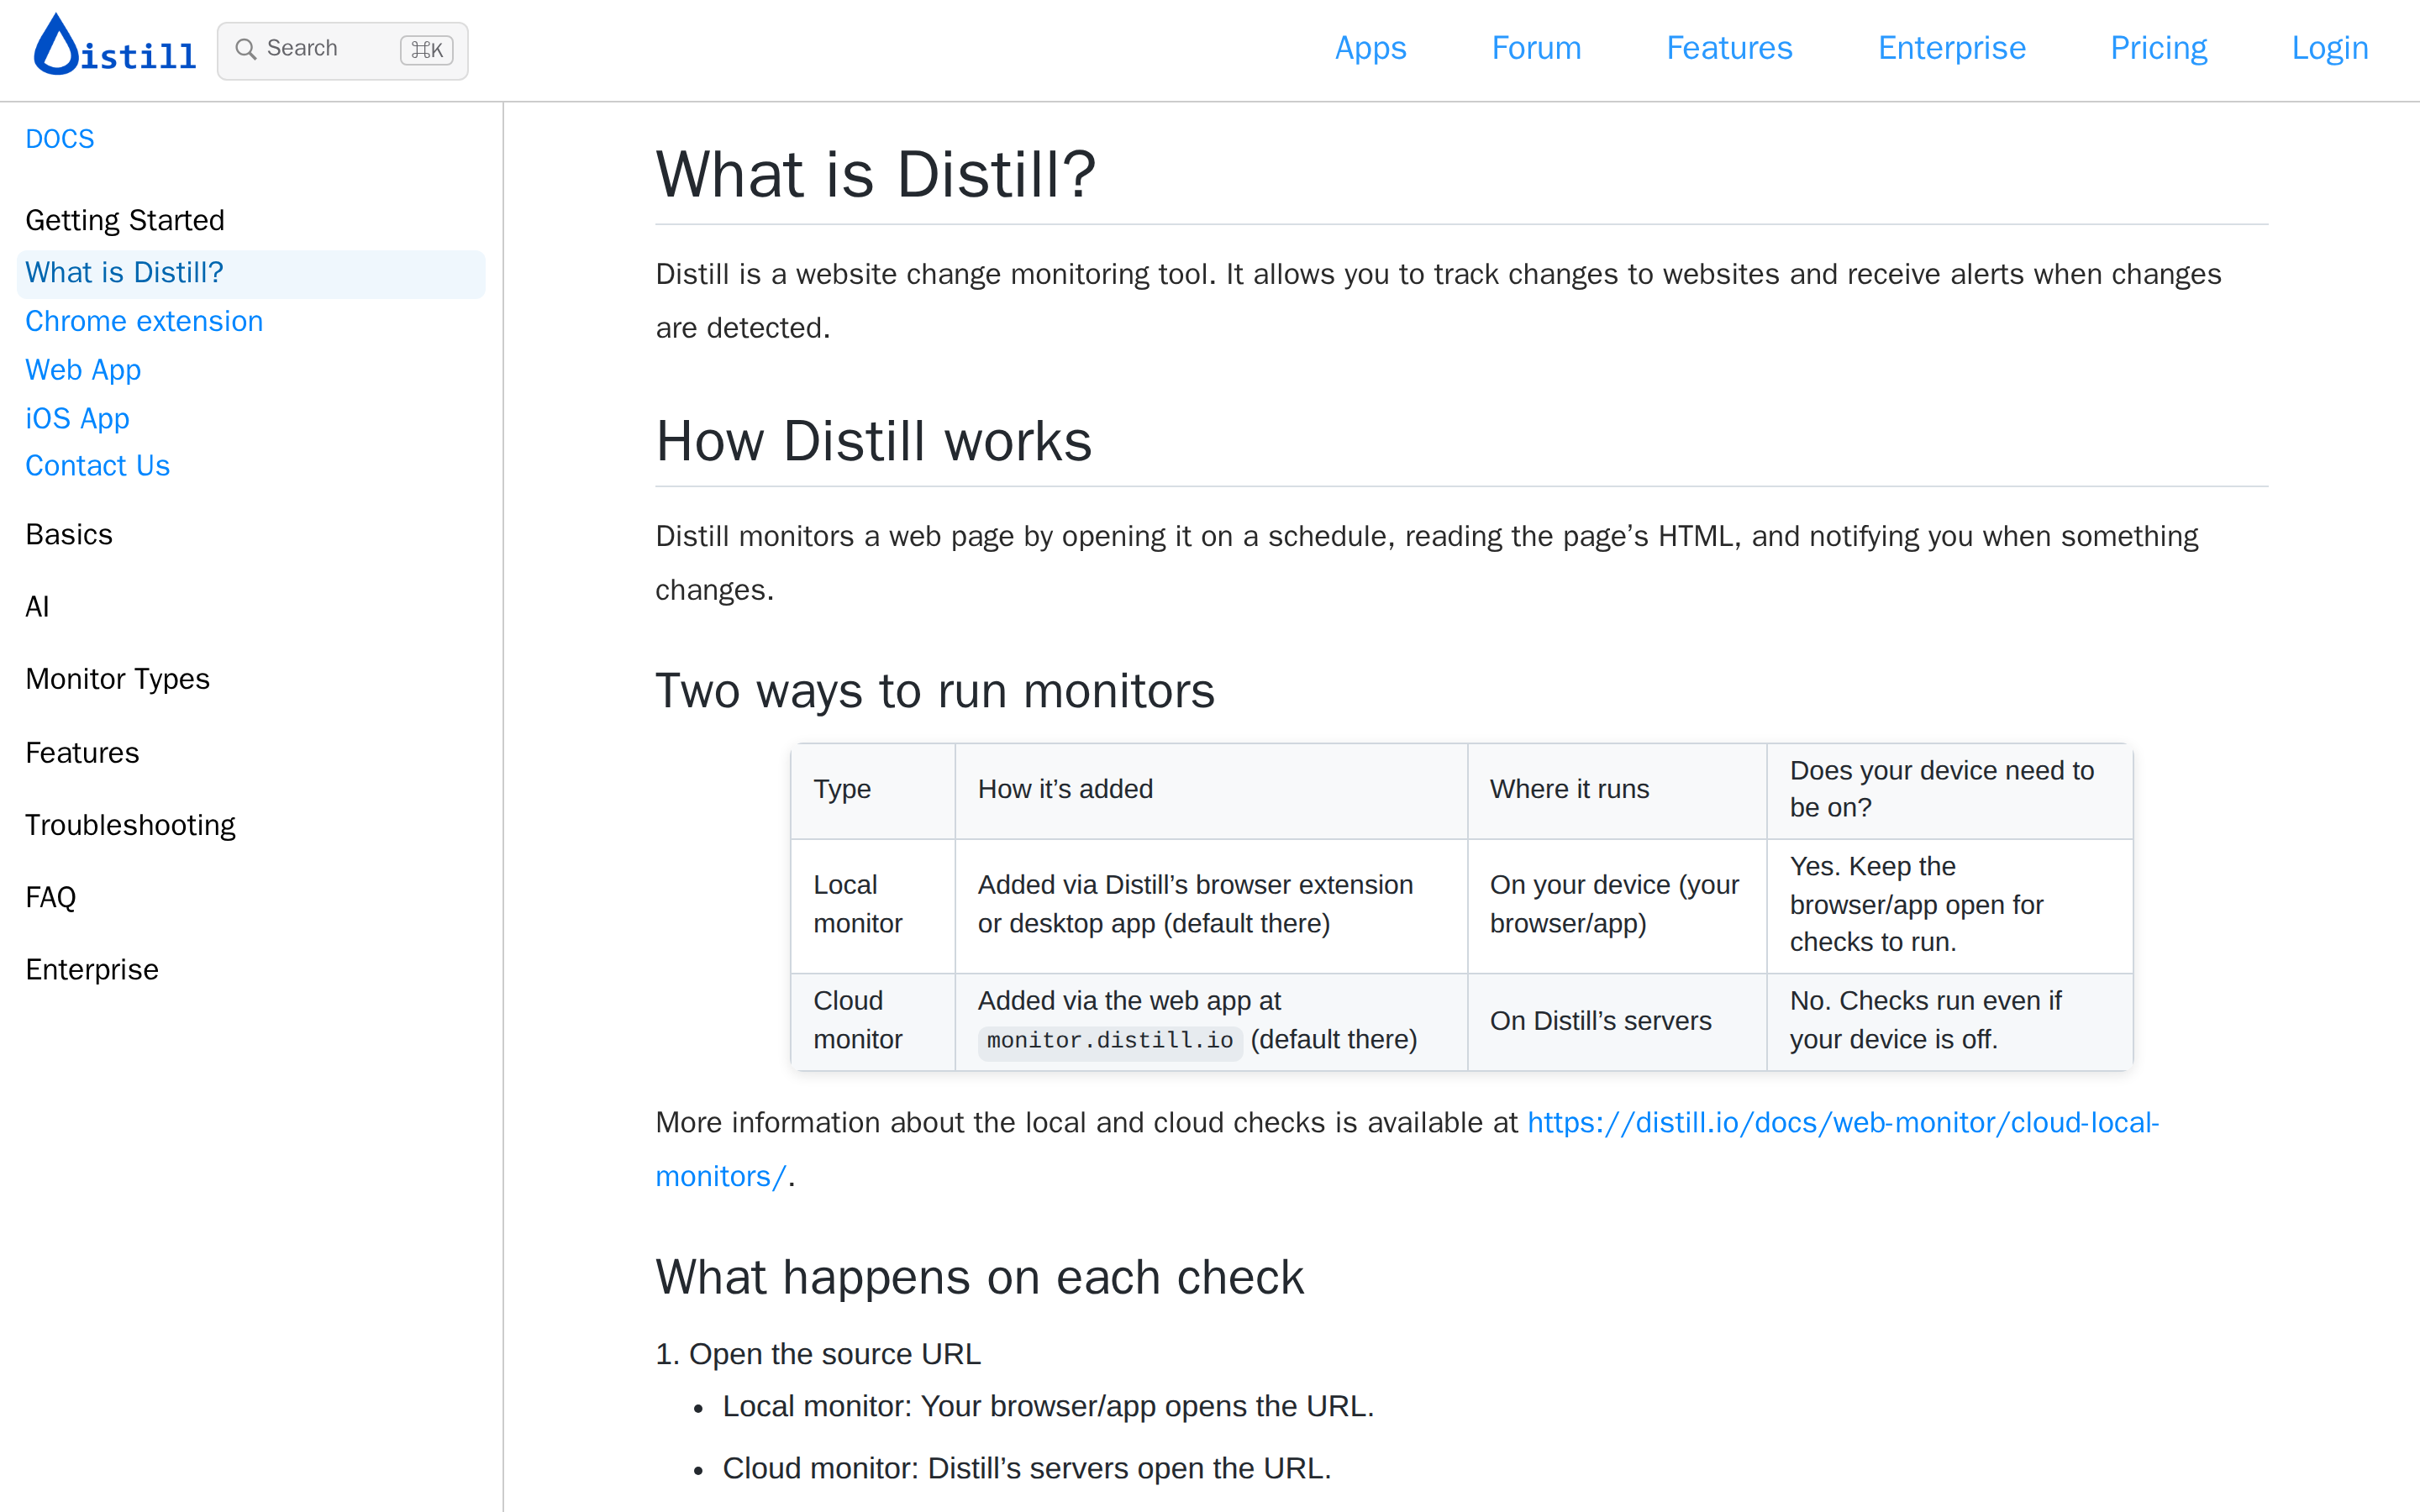The image size is (2420, 1512).
Task: Expand the FAQ sidebar section
Action: coord(50,897)
